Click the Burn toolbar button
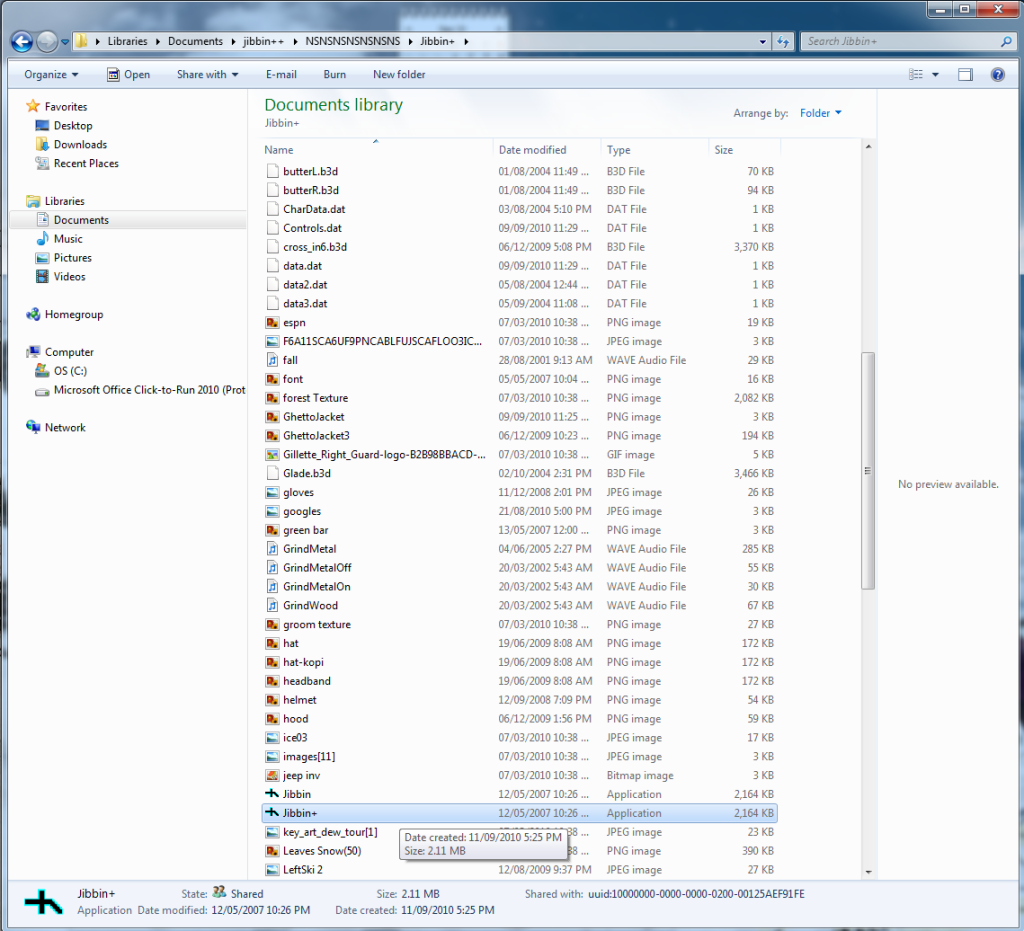Viewport: 1024px width, 931px height. [335, 75]
